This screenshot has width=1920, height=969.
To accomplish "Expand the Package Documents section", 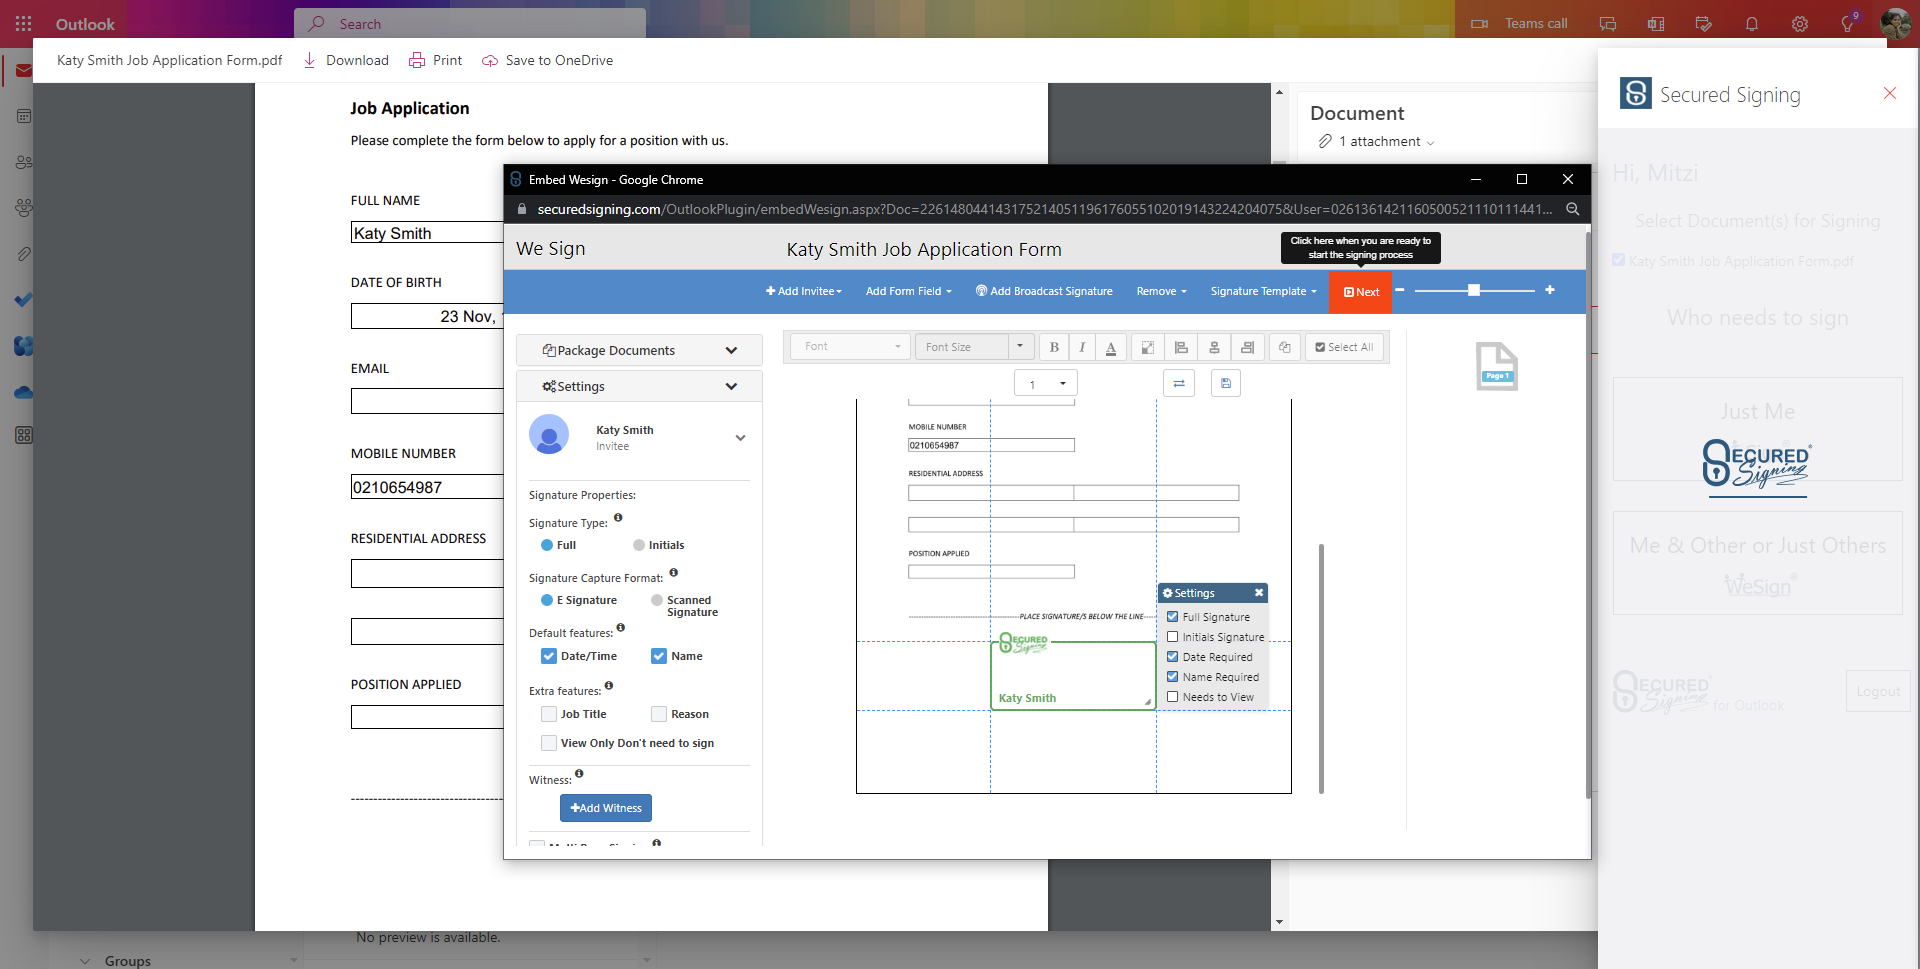I will point(639,350).
